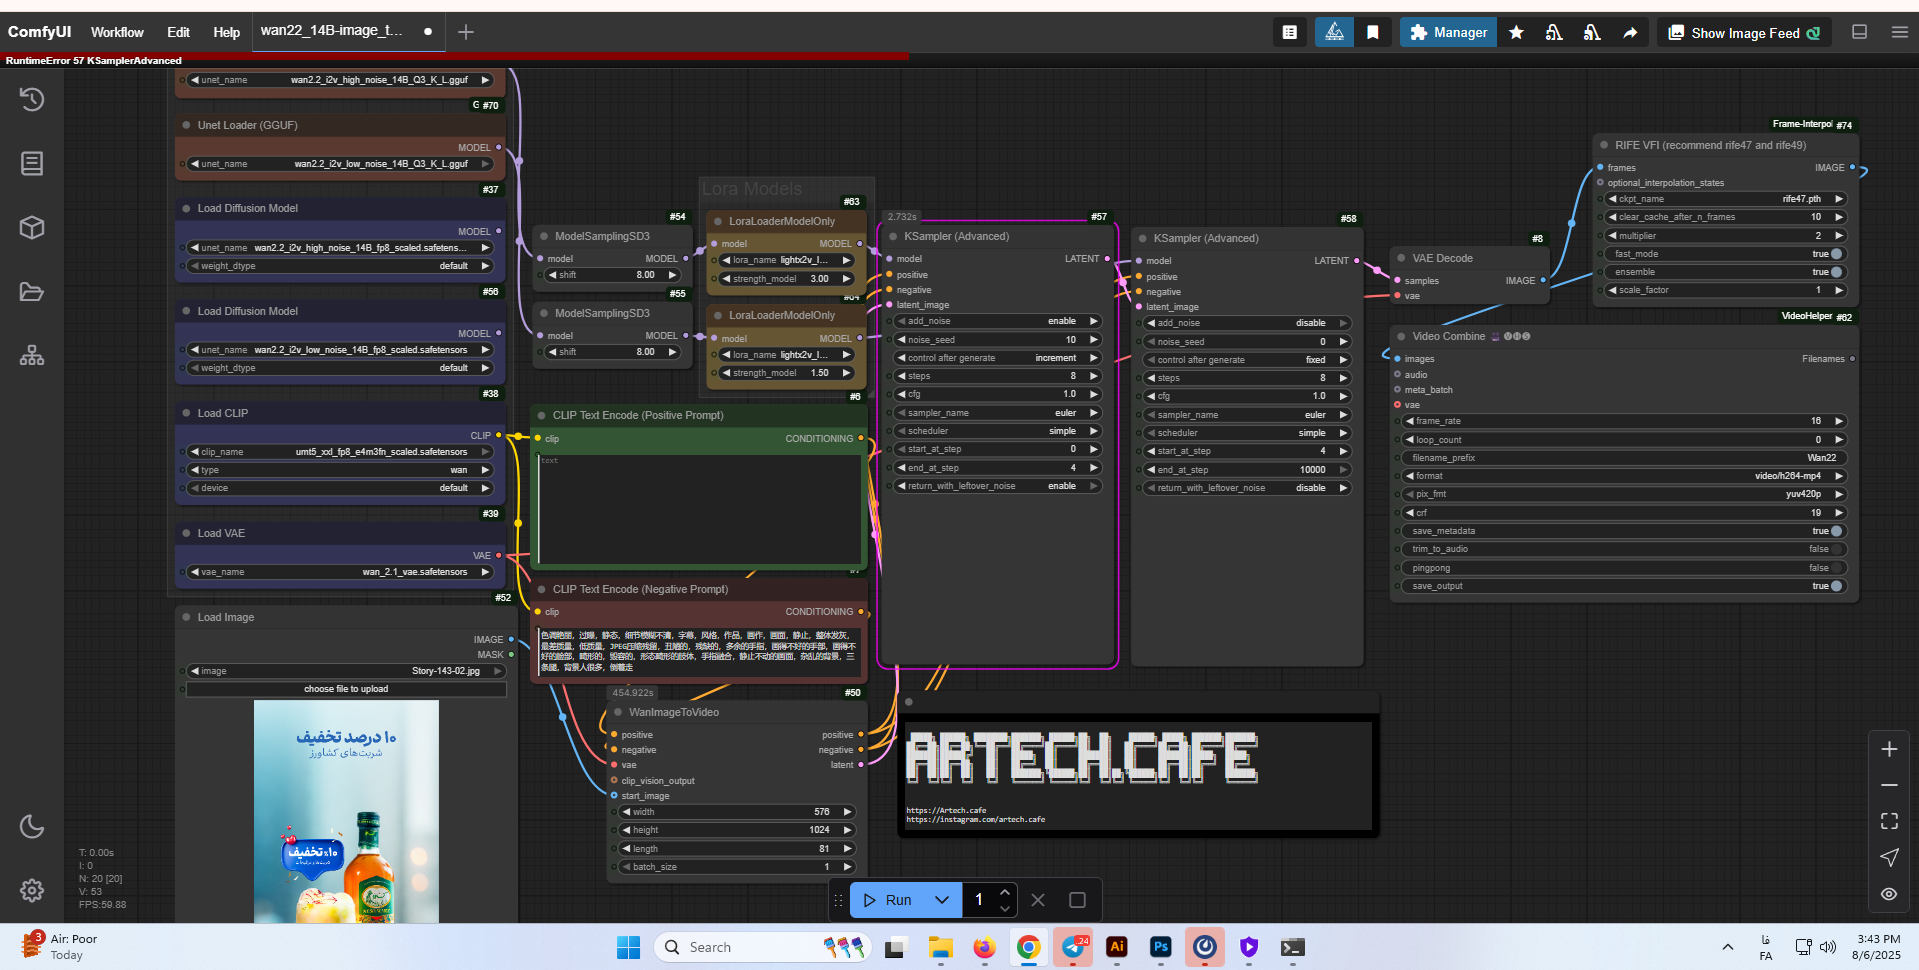Image resolution: width=1919 pixels, height=970 pixels.
Task: Open the queue history sidebar icon
Action: (32, 99)
